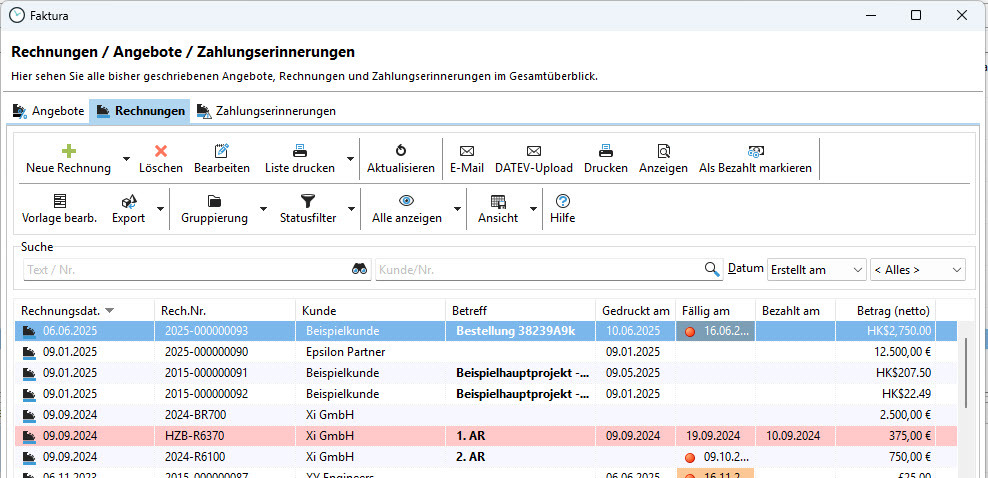Open the Liste drucken dropdown arrow
988x478 pixels.
point(350,159)
